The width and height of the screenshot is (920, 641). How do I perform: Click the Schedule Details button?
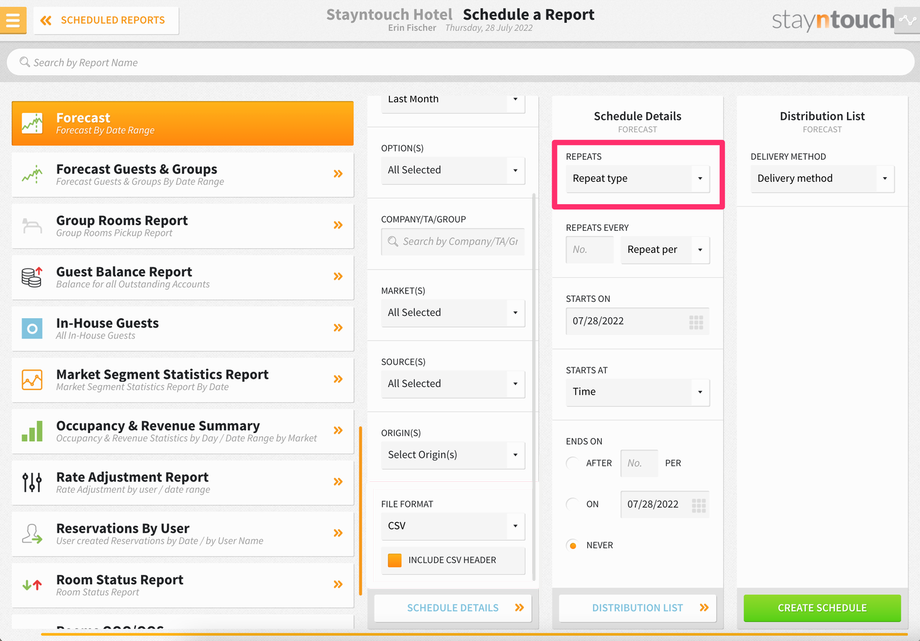pos(453,608)
